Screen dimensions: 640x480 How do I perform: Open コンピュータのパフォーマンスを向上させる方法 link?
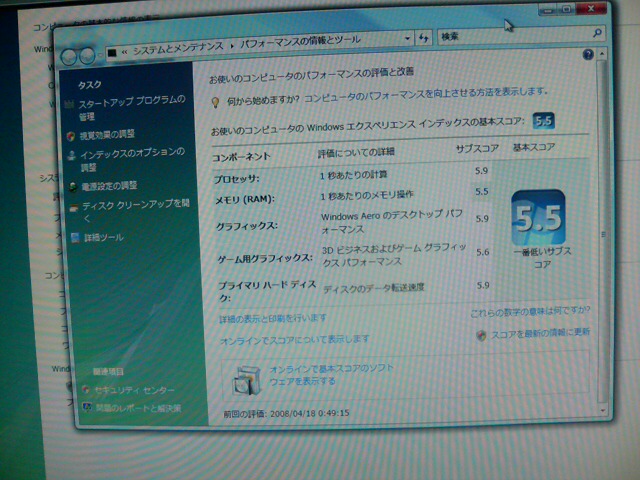[x=425, y=95]
